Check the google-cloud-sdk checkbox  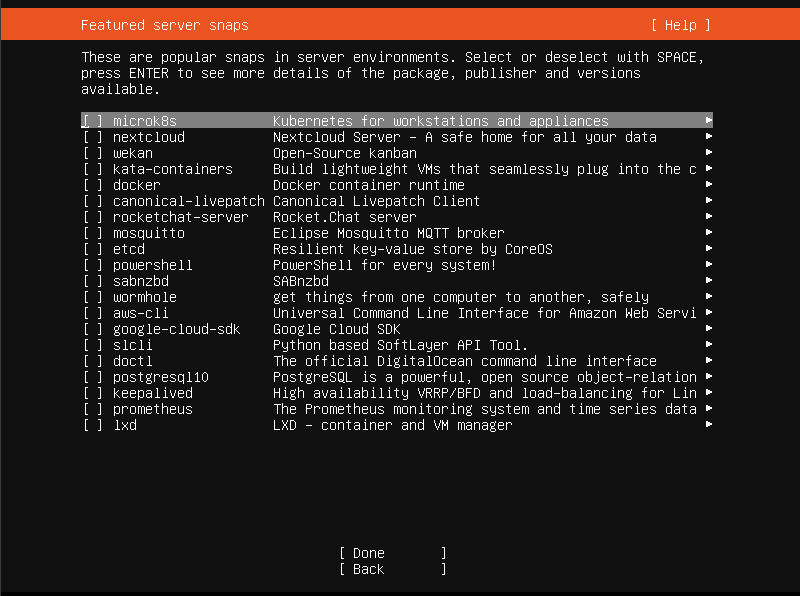[x=93, y=329]
